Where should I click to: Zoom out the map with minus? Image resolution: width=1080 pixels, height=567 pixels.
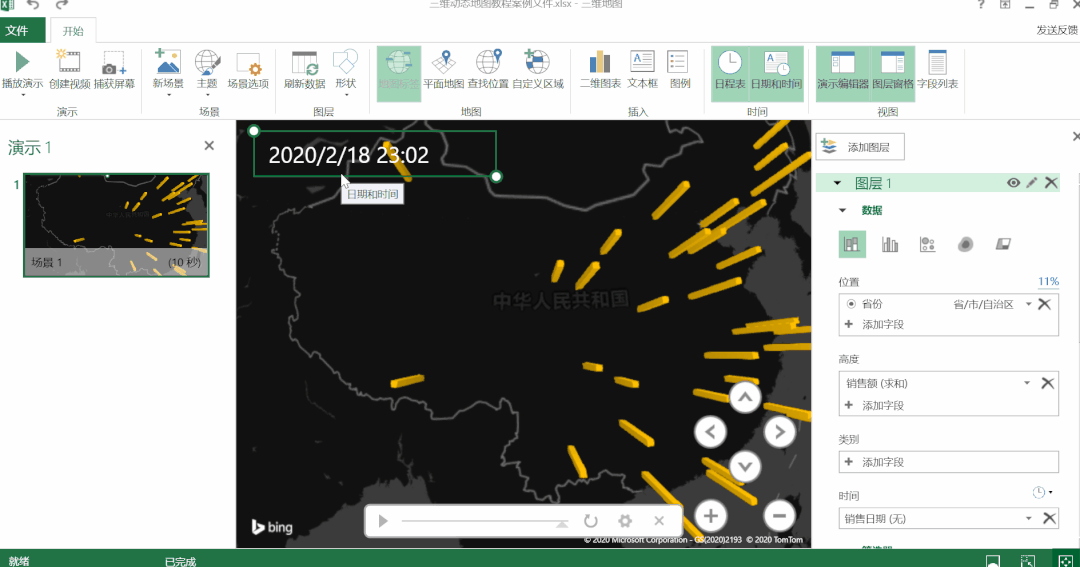(x=780, y=515)
